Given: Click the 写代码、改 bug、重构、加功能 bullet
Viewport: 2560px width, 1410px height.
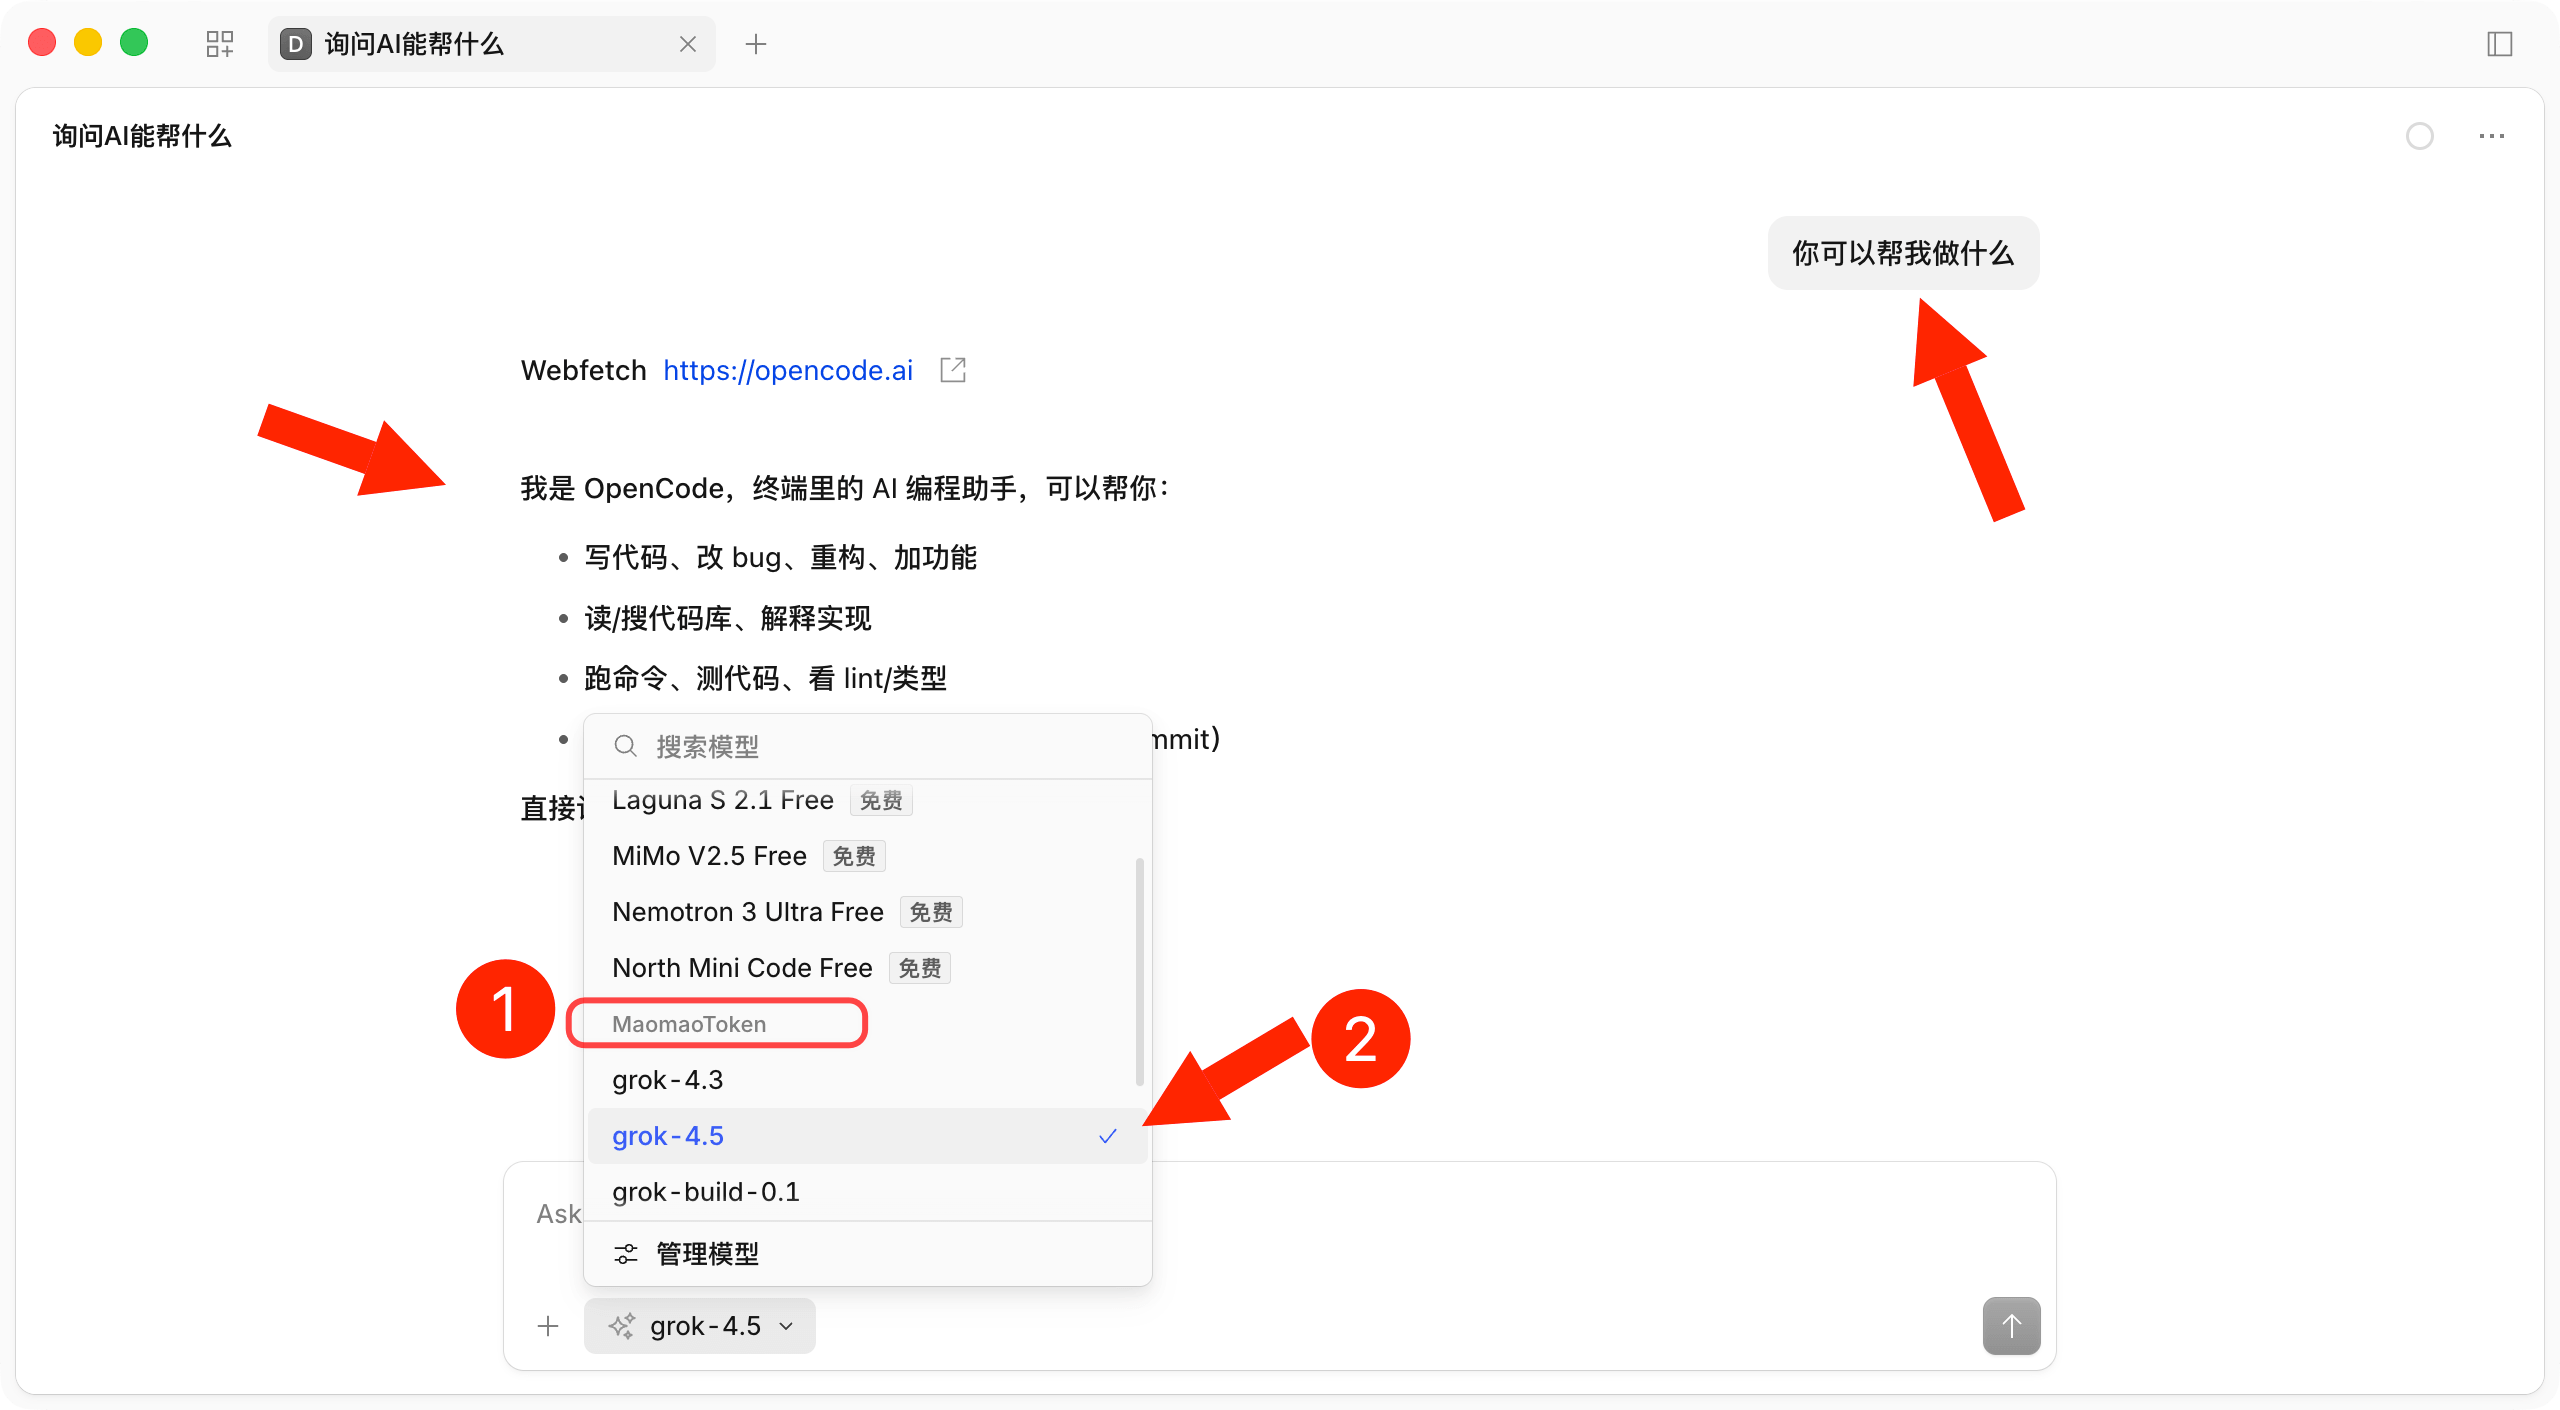Looking at the screenshot, I should pyautogui.click(x=780, y=557).
